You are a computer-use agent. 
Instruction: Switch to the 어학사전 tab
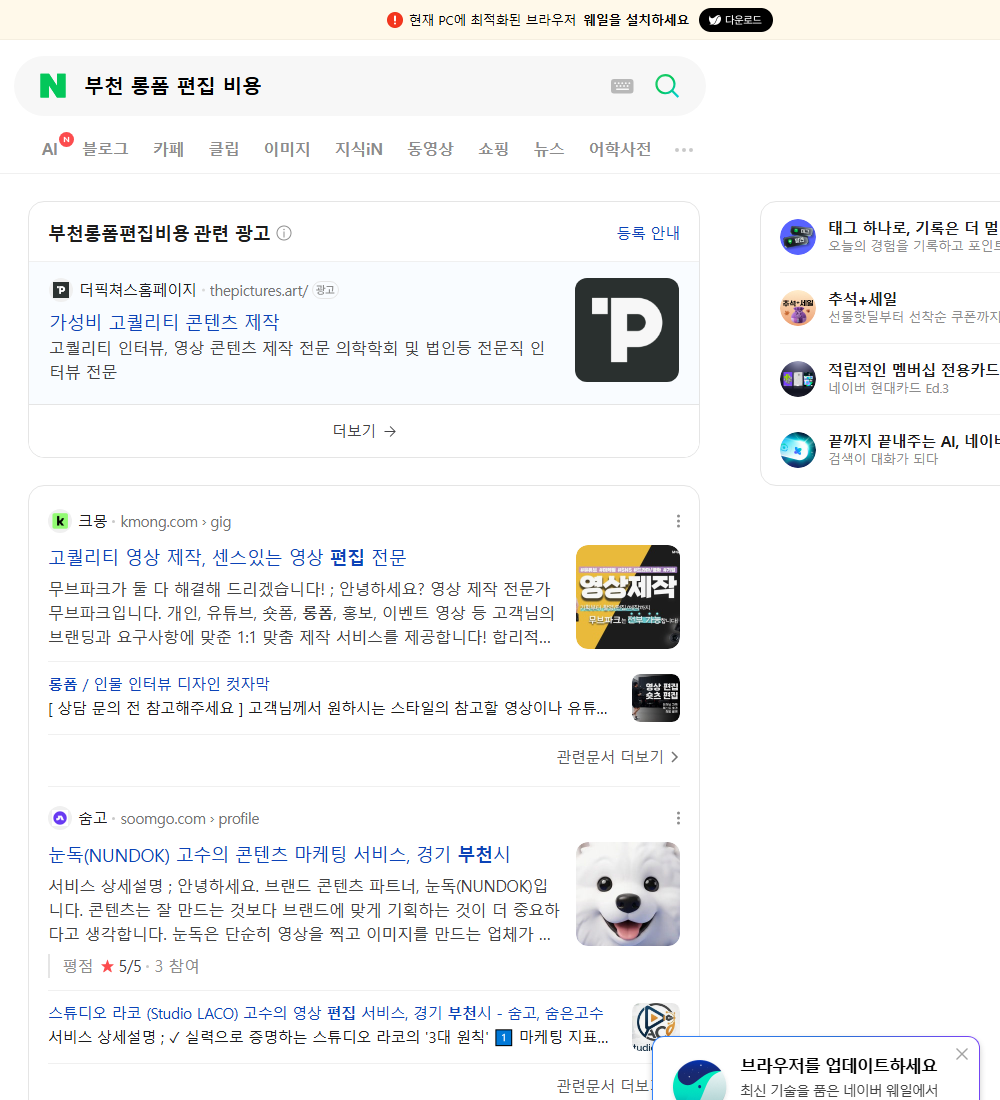pos(620,149)
